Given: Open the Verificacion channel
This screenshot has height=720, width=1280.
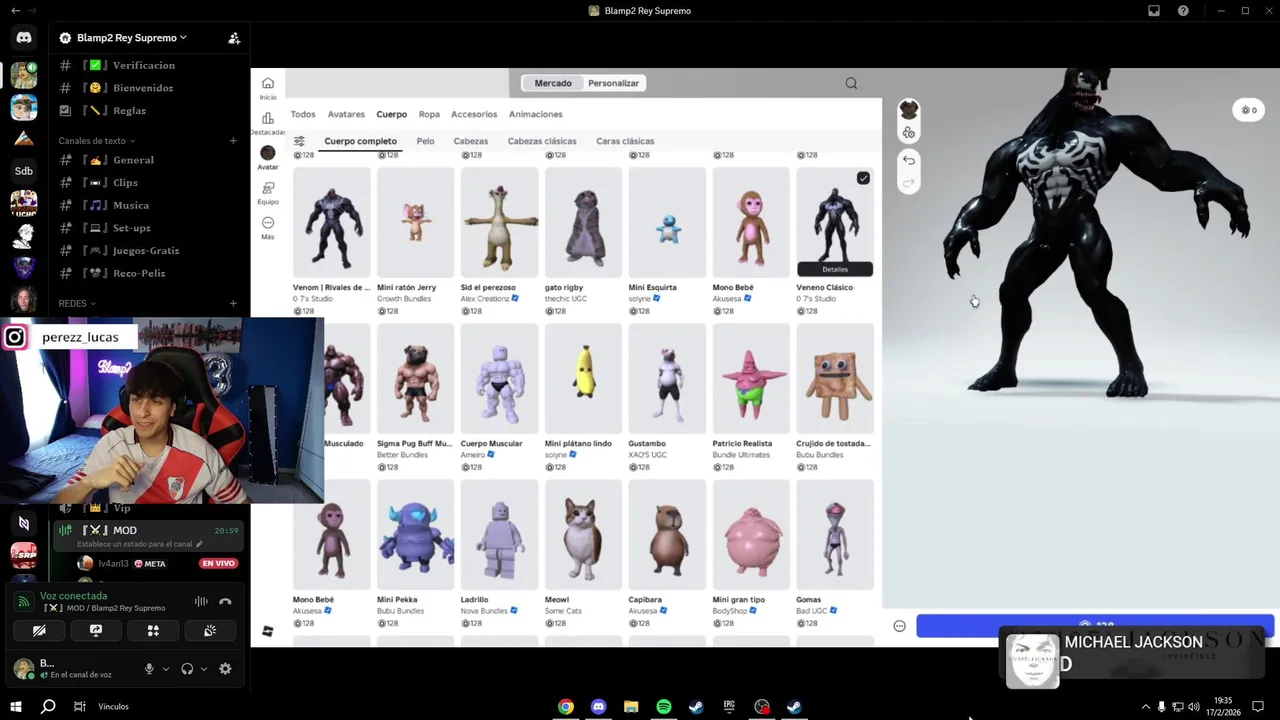Looking at the screenshot, I should click(147, 65).
